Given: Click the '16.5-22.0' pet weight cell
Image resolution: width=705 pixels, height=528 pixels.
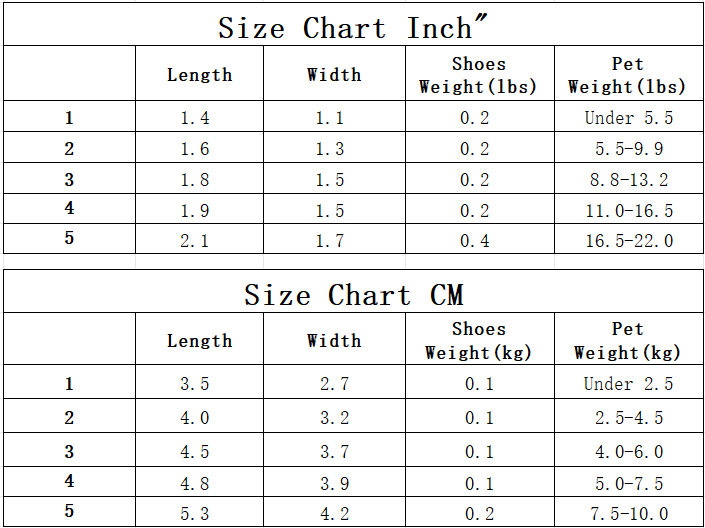Looking at the screenshot, I should tap(628, 241).
